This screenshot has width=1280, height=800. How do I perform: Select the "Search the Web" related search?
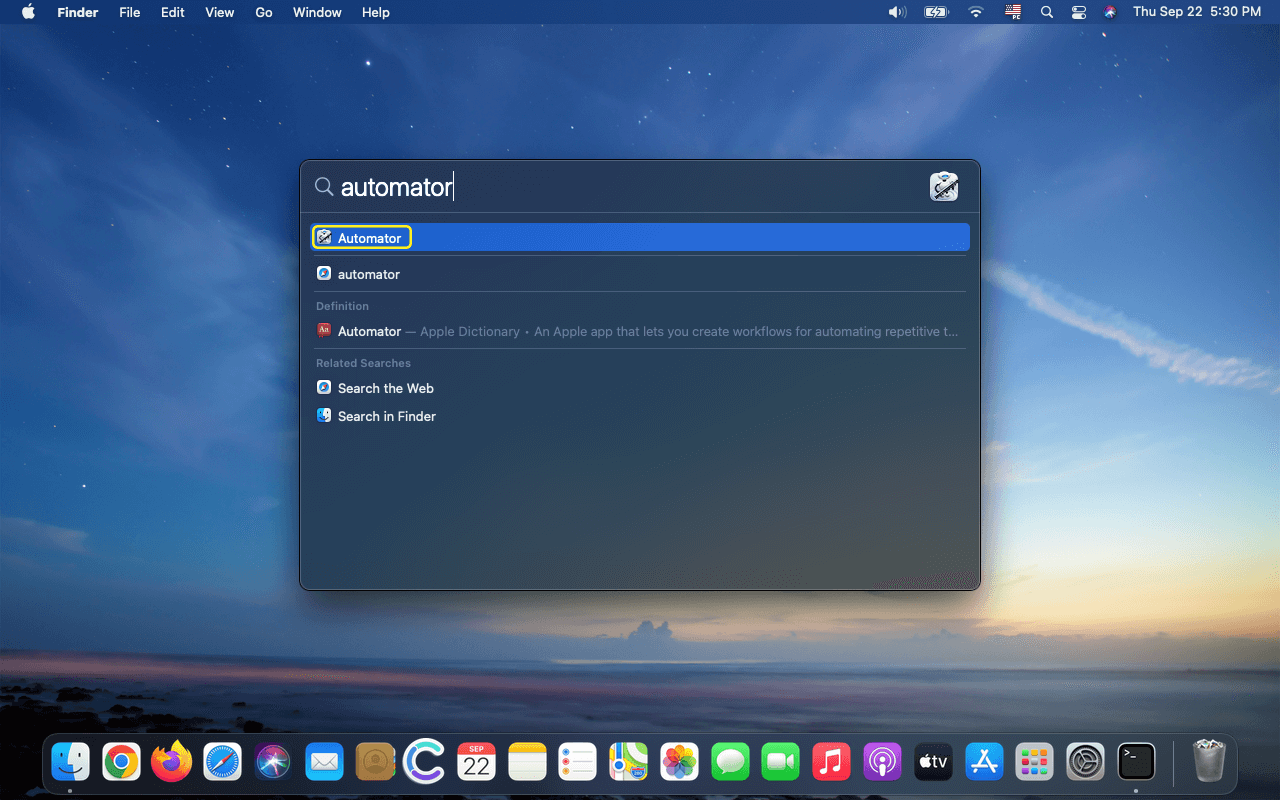click(x=385, y=388)
